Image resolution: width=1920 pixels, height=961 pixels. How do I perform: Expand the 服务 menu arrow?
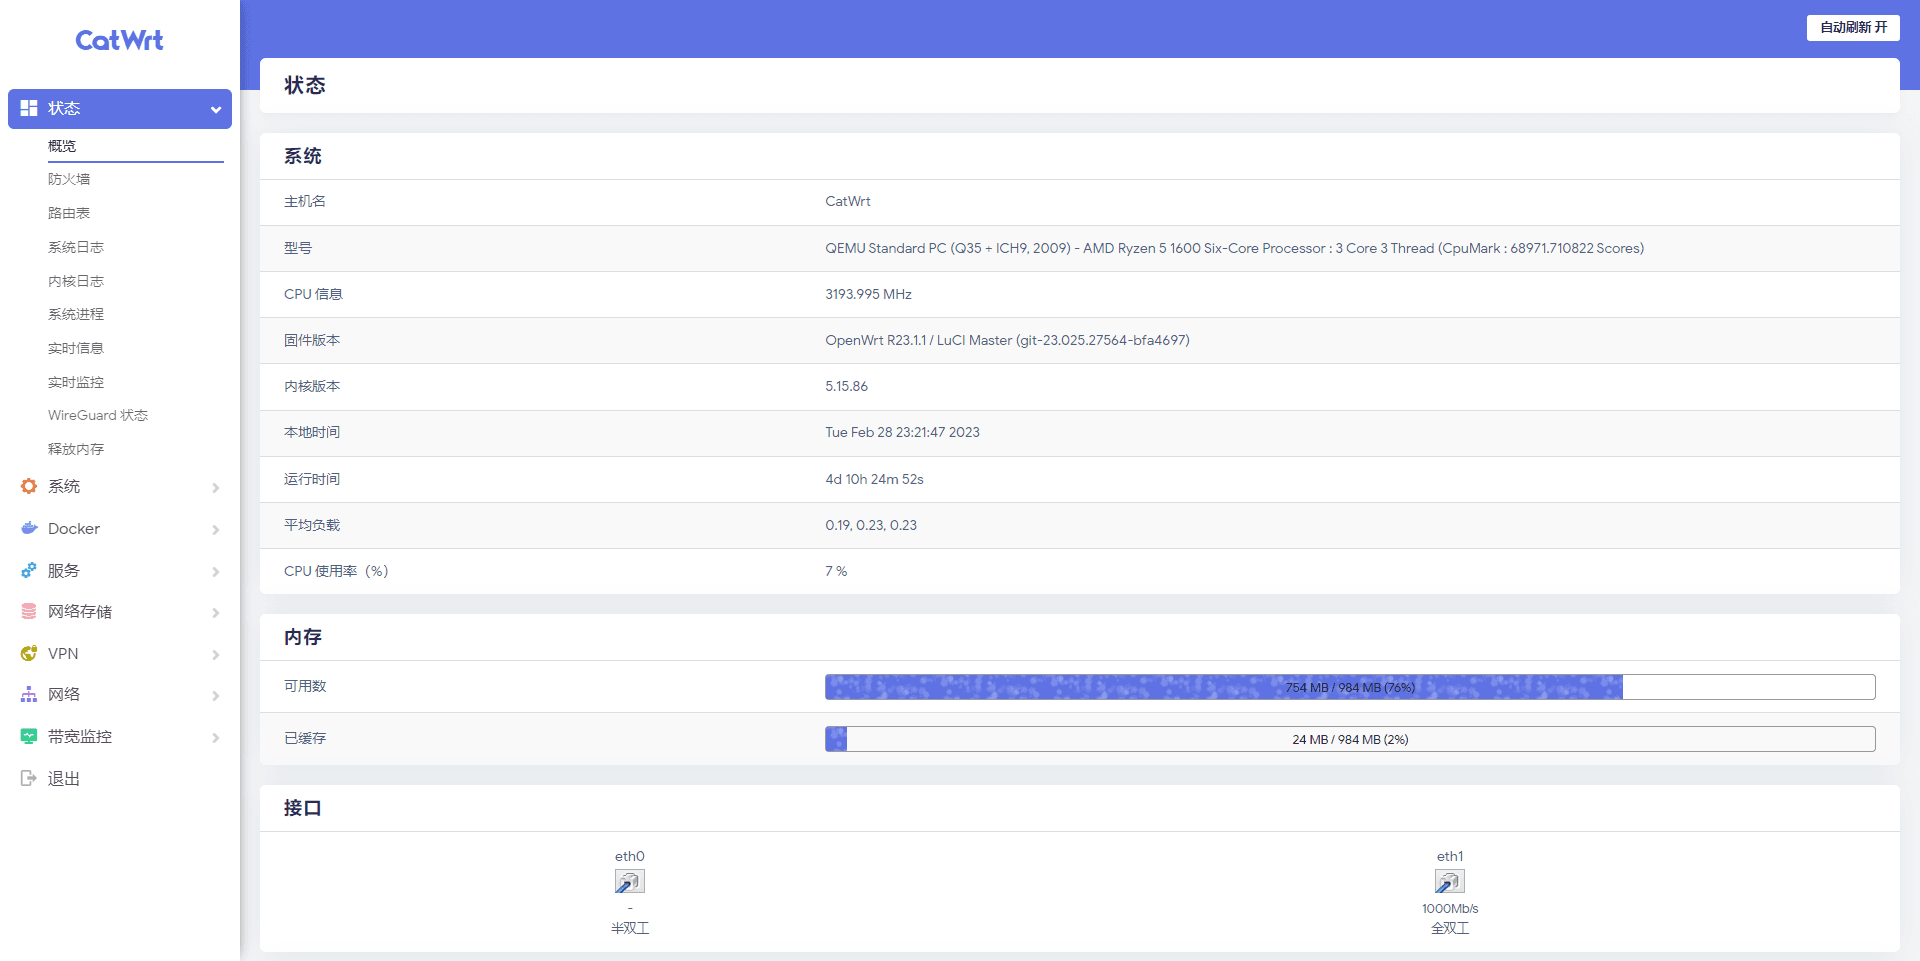[216, 571]
